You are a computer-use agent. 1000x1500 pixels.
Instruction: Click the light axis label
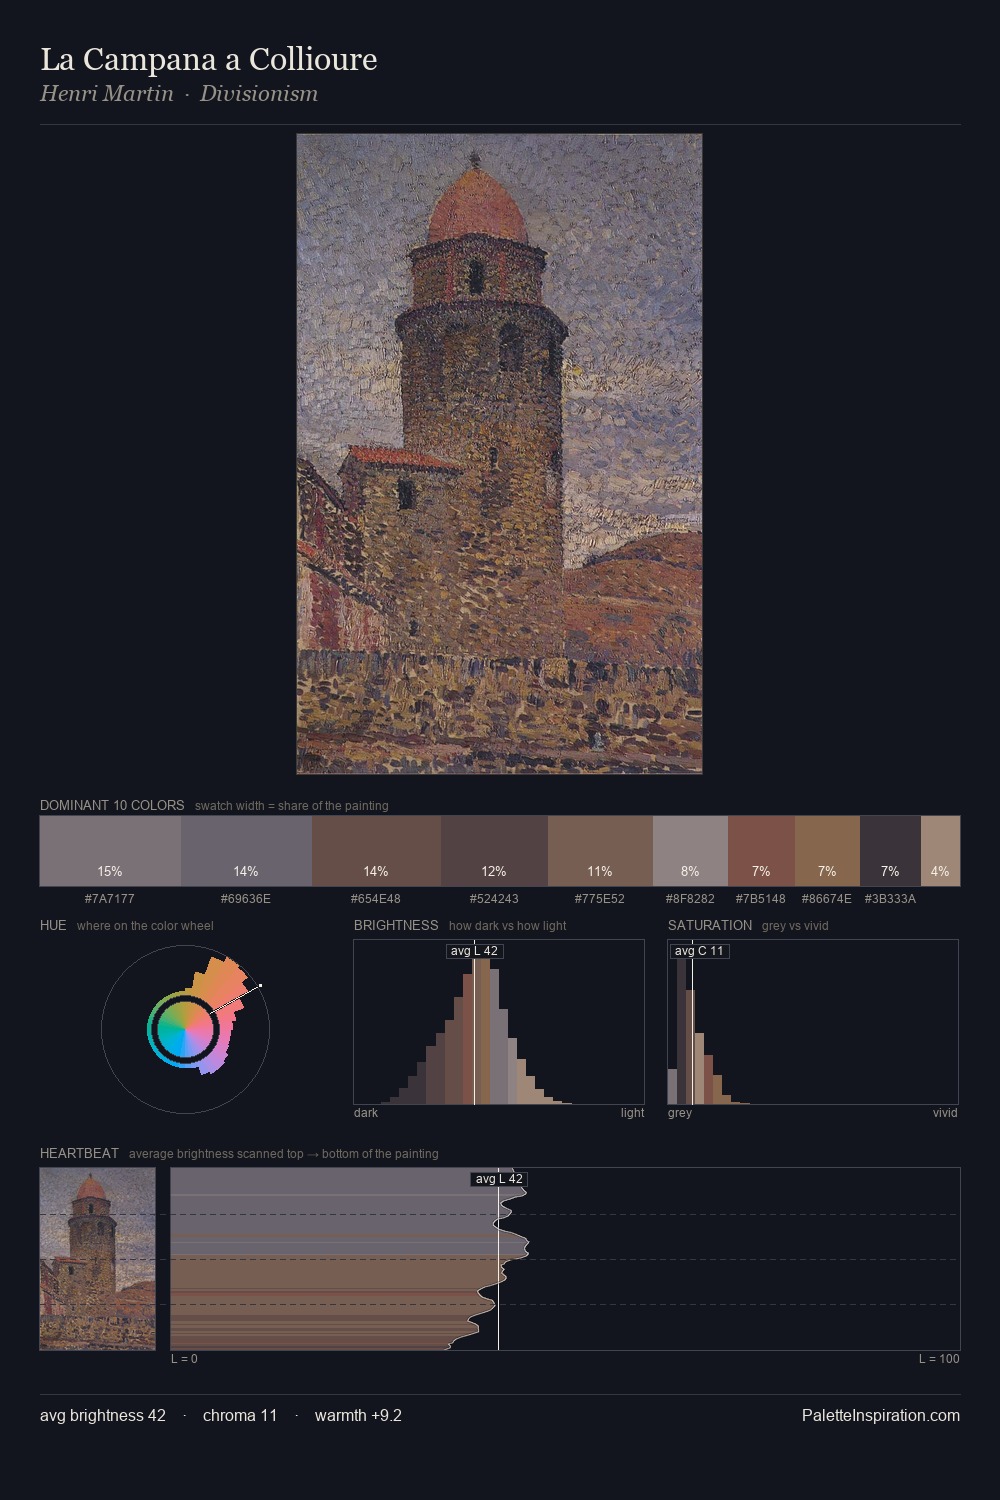(632, 1113)
